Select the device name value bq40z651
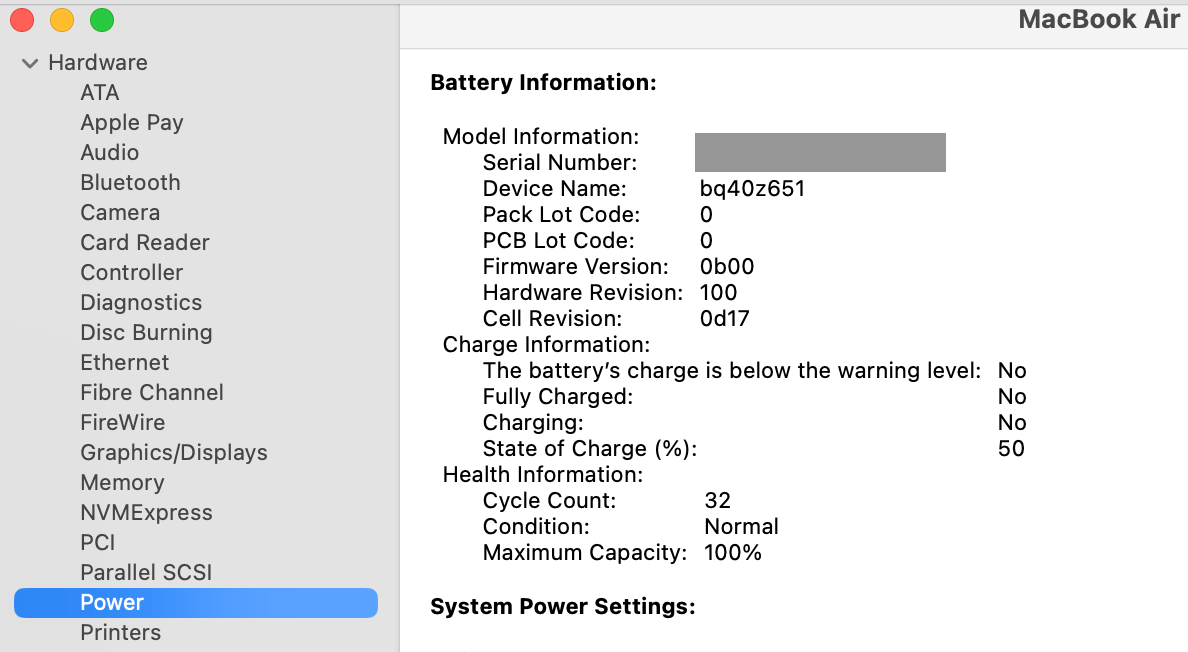 pyautogui.click(x=752, y=189)
